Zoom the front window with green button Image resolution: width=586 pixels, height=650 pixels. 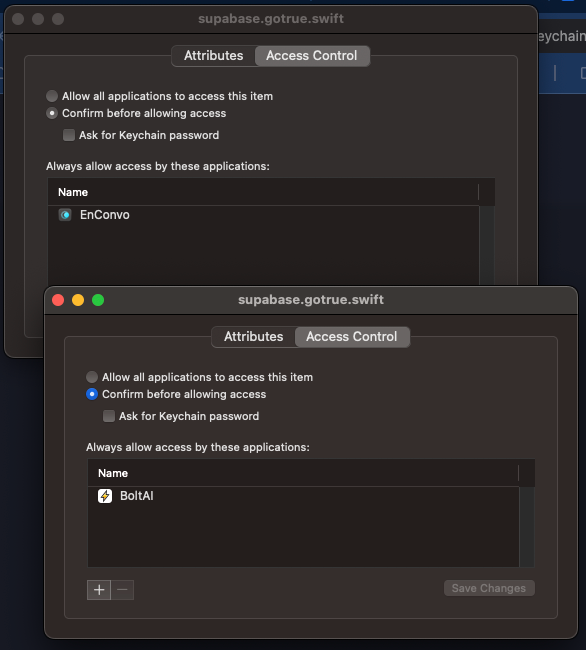pyautogui.click(x=98, y=300)
